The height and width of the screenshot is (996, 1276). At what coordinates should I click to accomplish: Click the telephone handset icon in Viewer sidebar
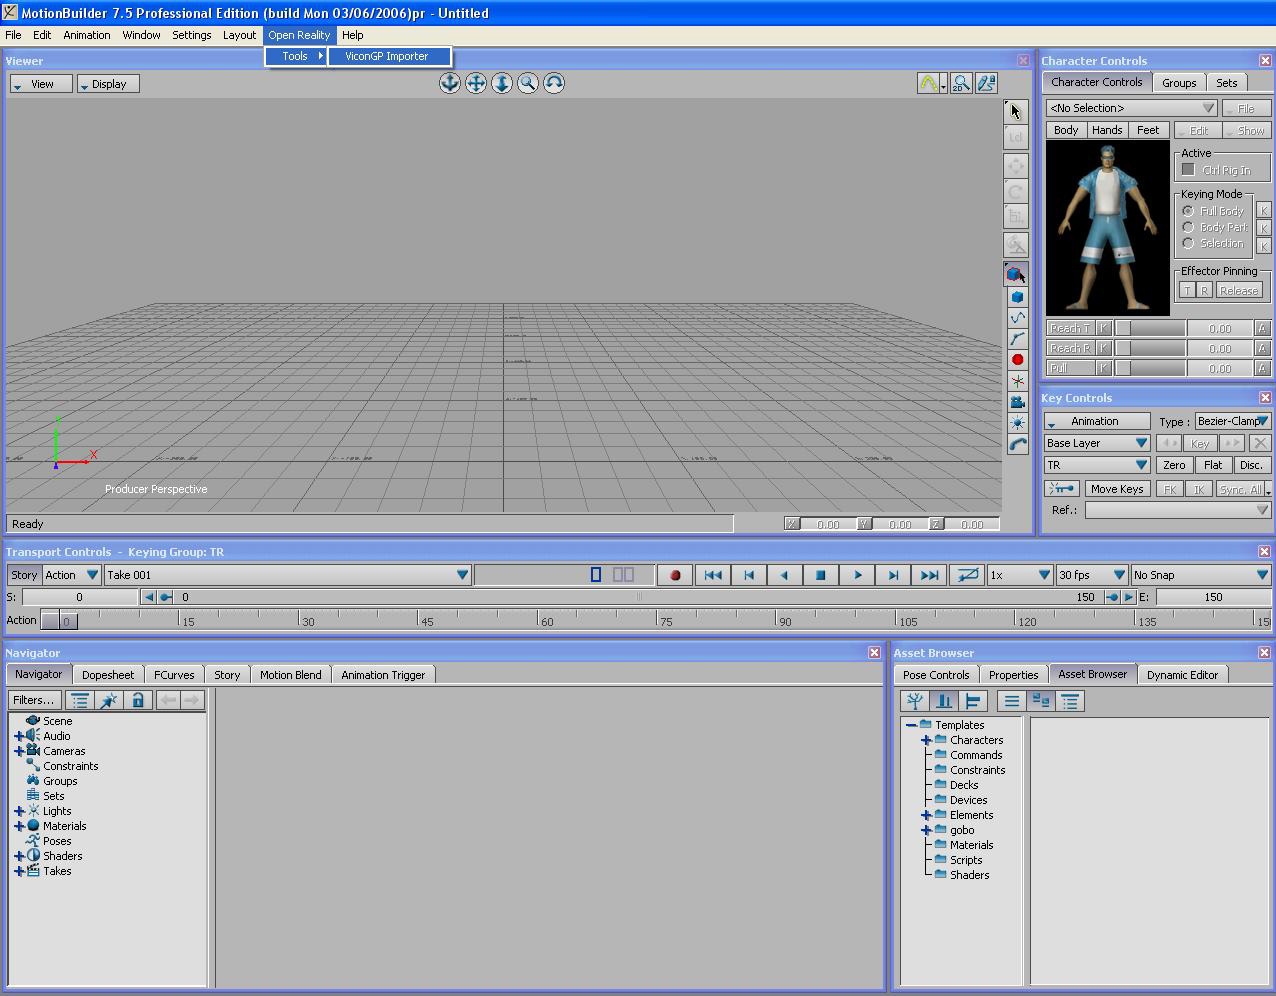[x=1017, y=445]
